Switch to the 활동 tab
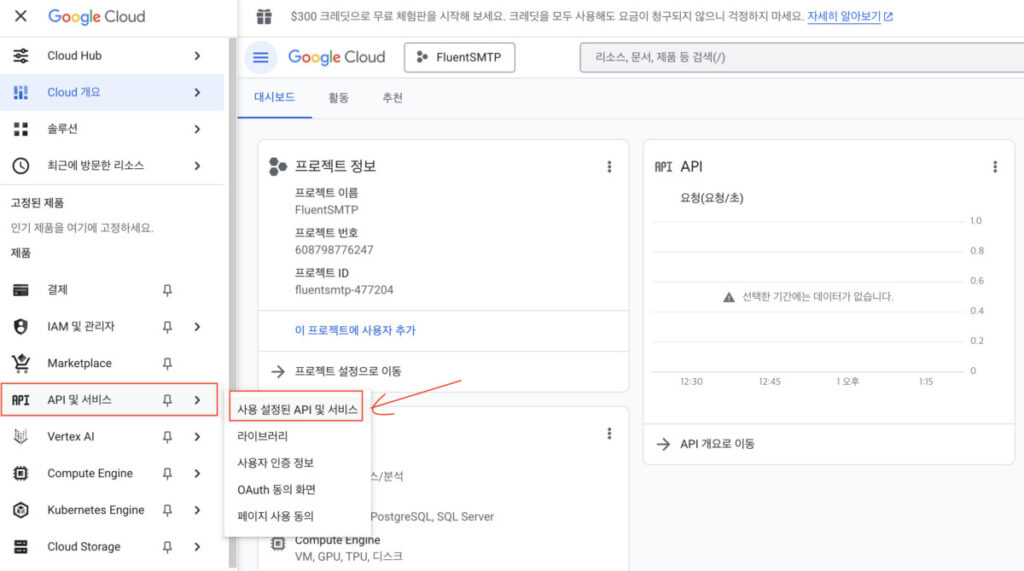This screenshot has height=571, width=1024. coord(338,97)
